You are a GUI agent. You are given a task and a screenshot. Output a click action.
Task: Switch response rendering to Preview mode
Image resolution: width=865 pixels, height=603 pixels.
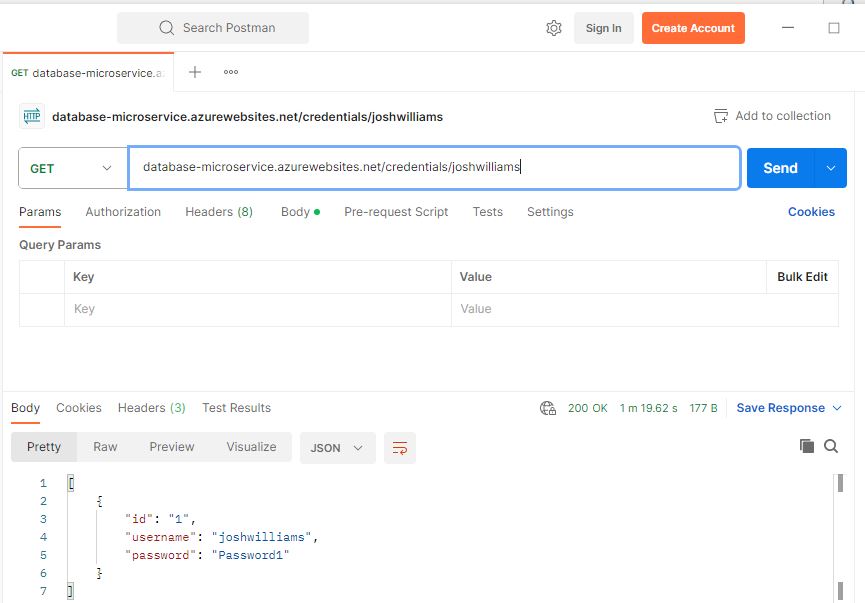(x=171, y=447)
